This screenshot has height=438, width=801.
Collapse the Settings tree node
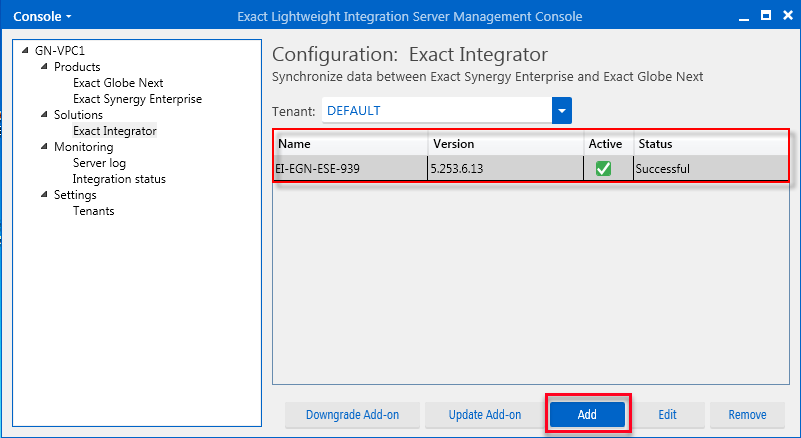44,195
